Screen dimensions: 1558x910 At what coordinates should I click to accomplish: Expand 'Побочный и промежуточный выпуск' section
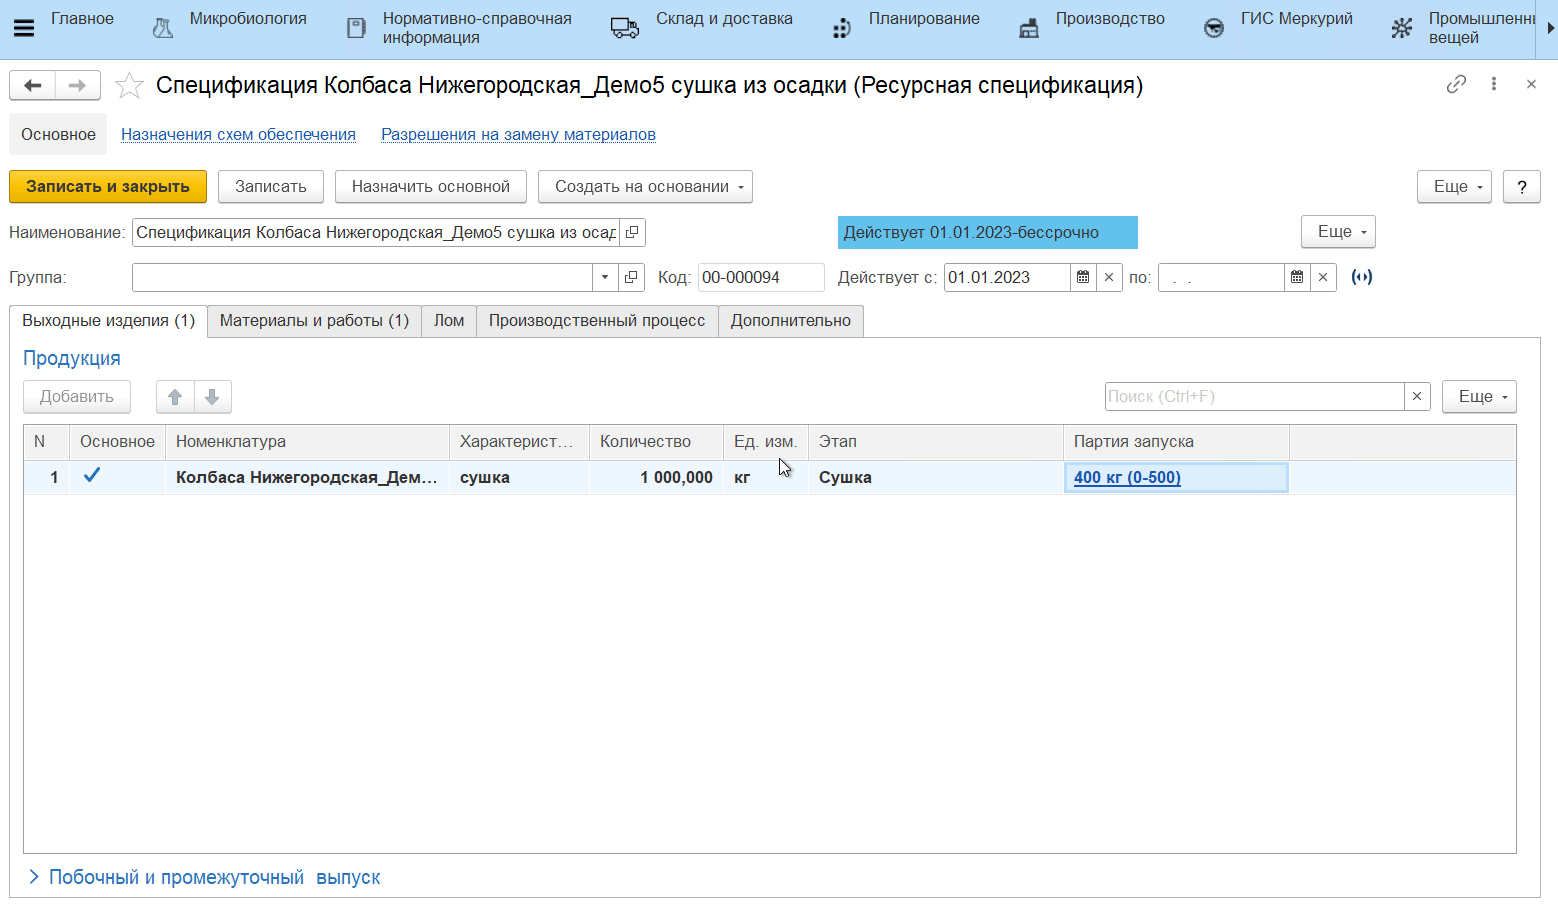34,877
